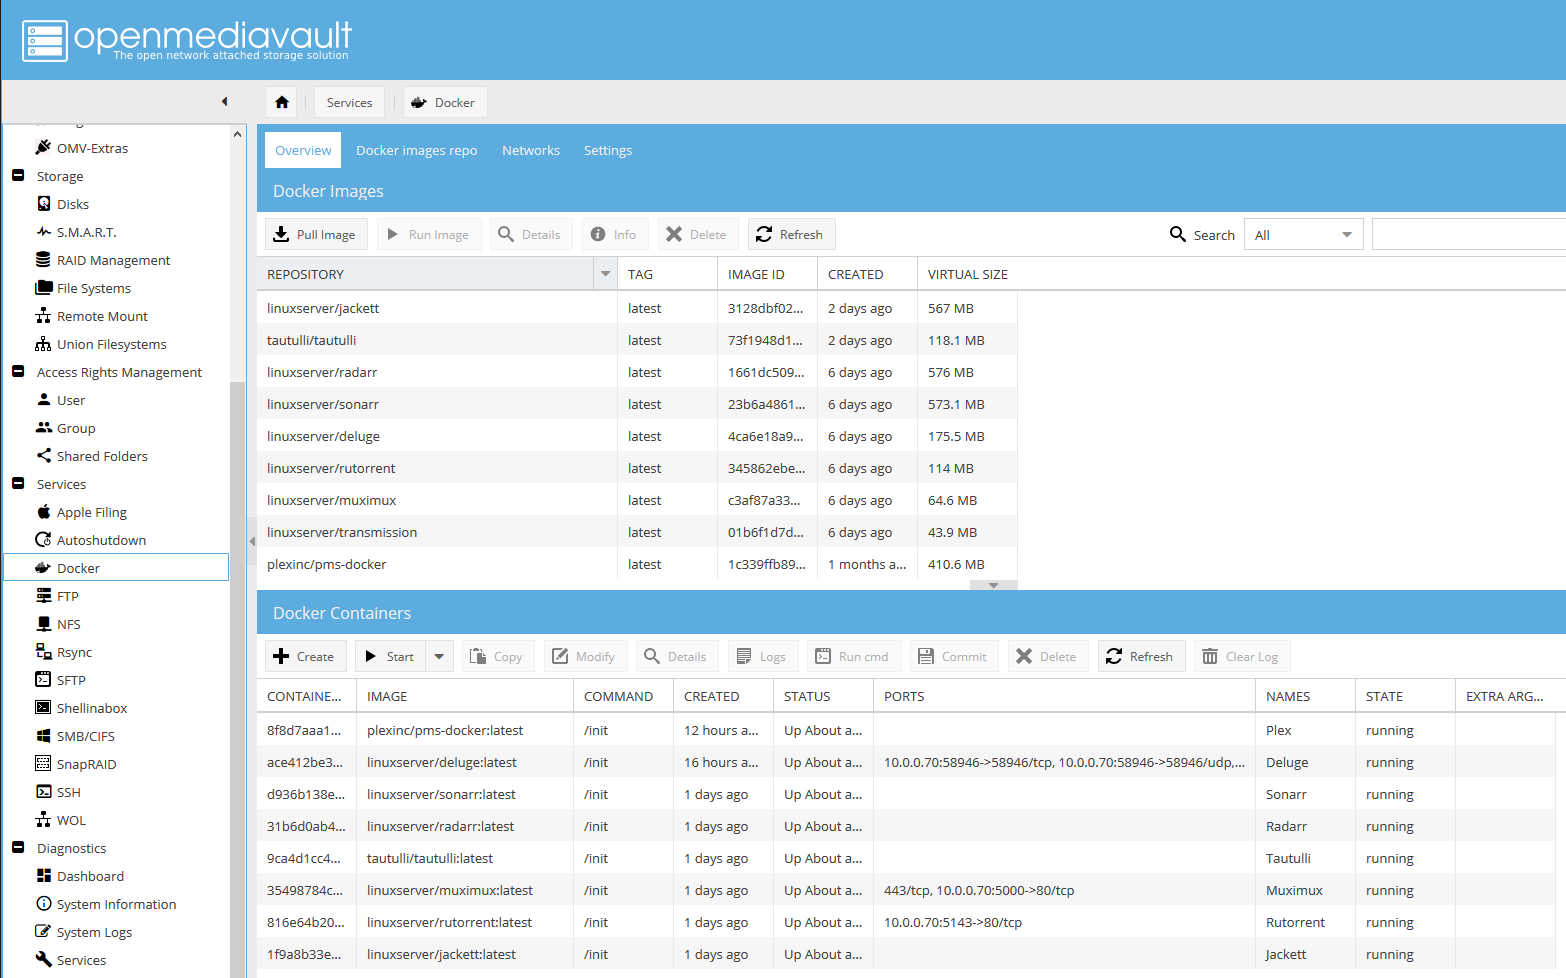The height and width of the screenshot is (978, 1566).
Task: Open the Networks tab
Action: coord(531,150)
